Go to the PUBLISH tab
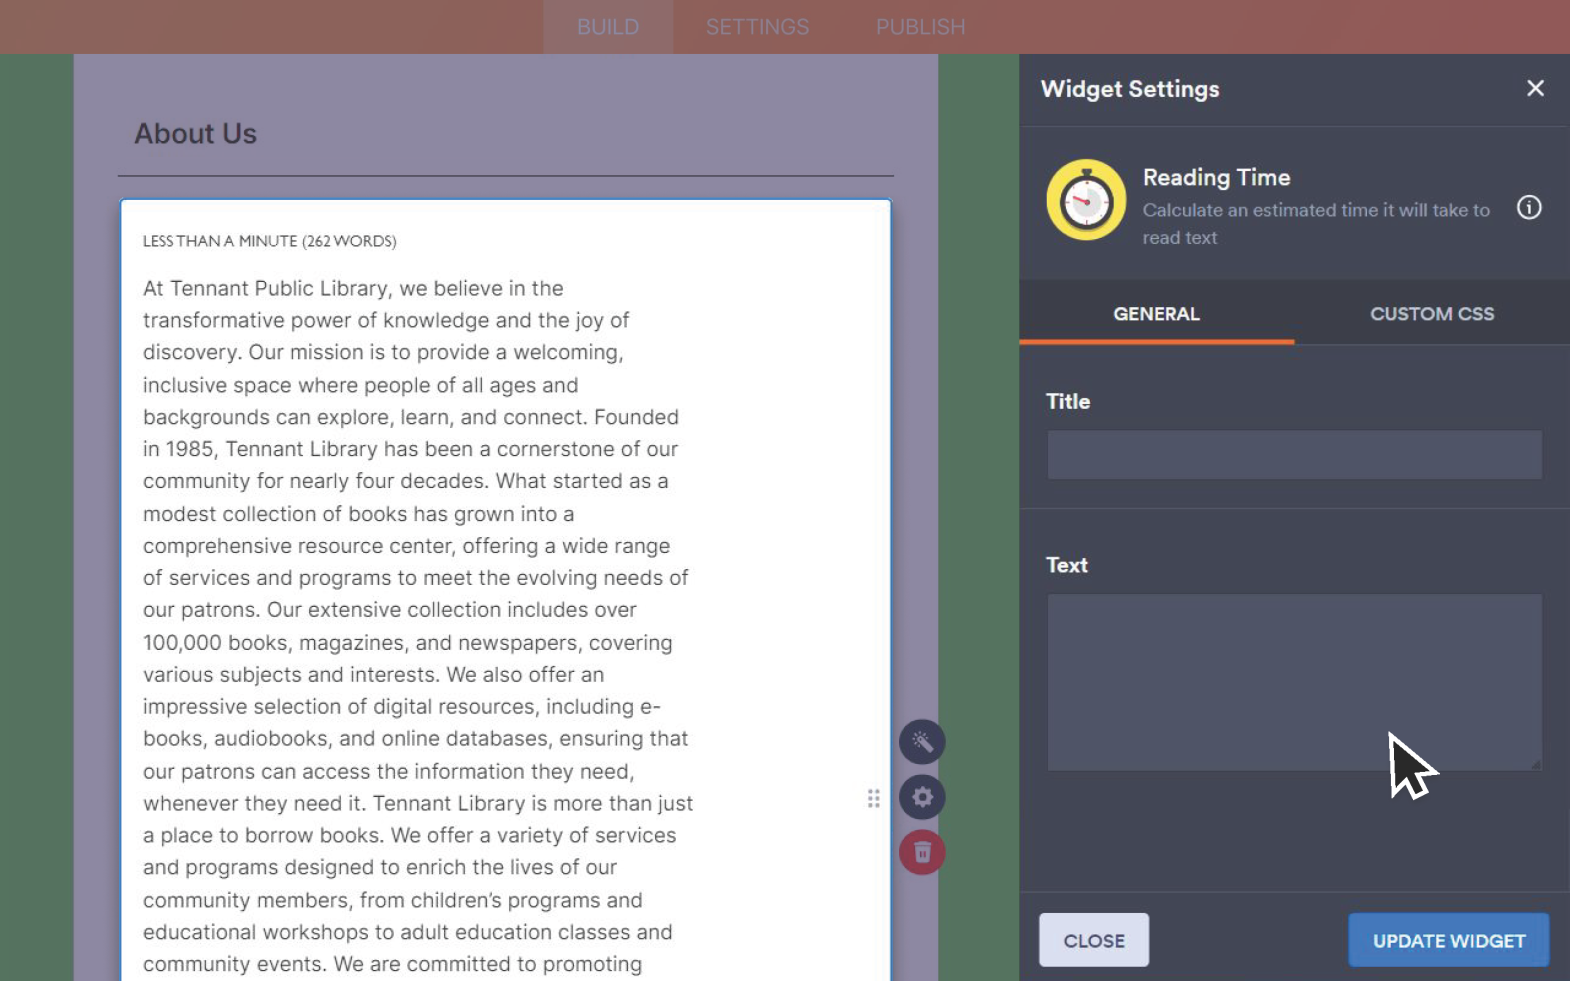This screenshot has height=981, width=1570. 920,27
